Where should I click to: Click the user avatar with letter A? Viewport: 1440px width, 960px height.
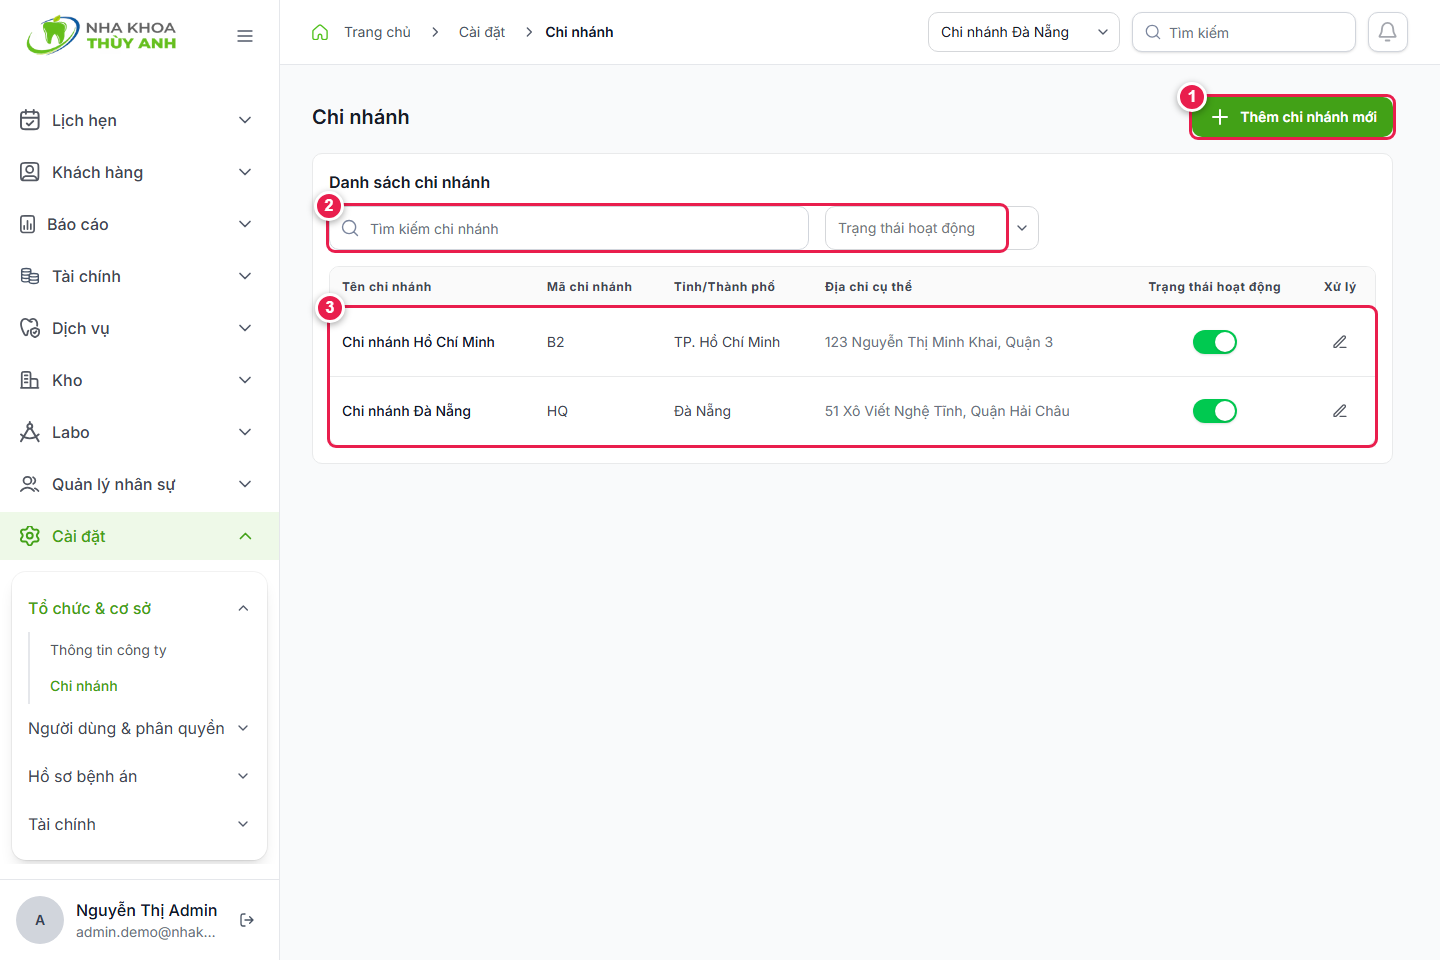40,920
